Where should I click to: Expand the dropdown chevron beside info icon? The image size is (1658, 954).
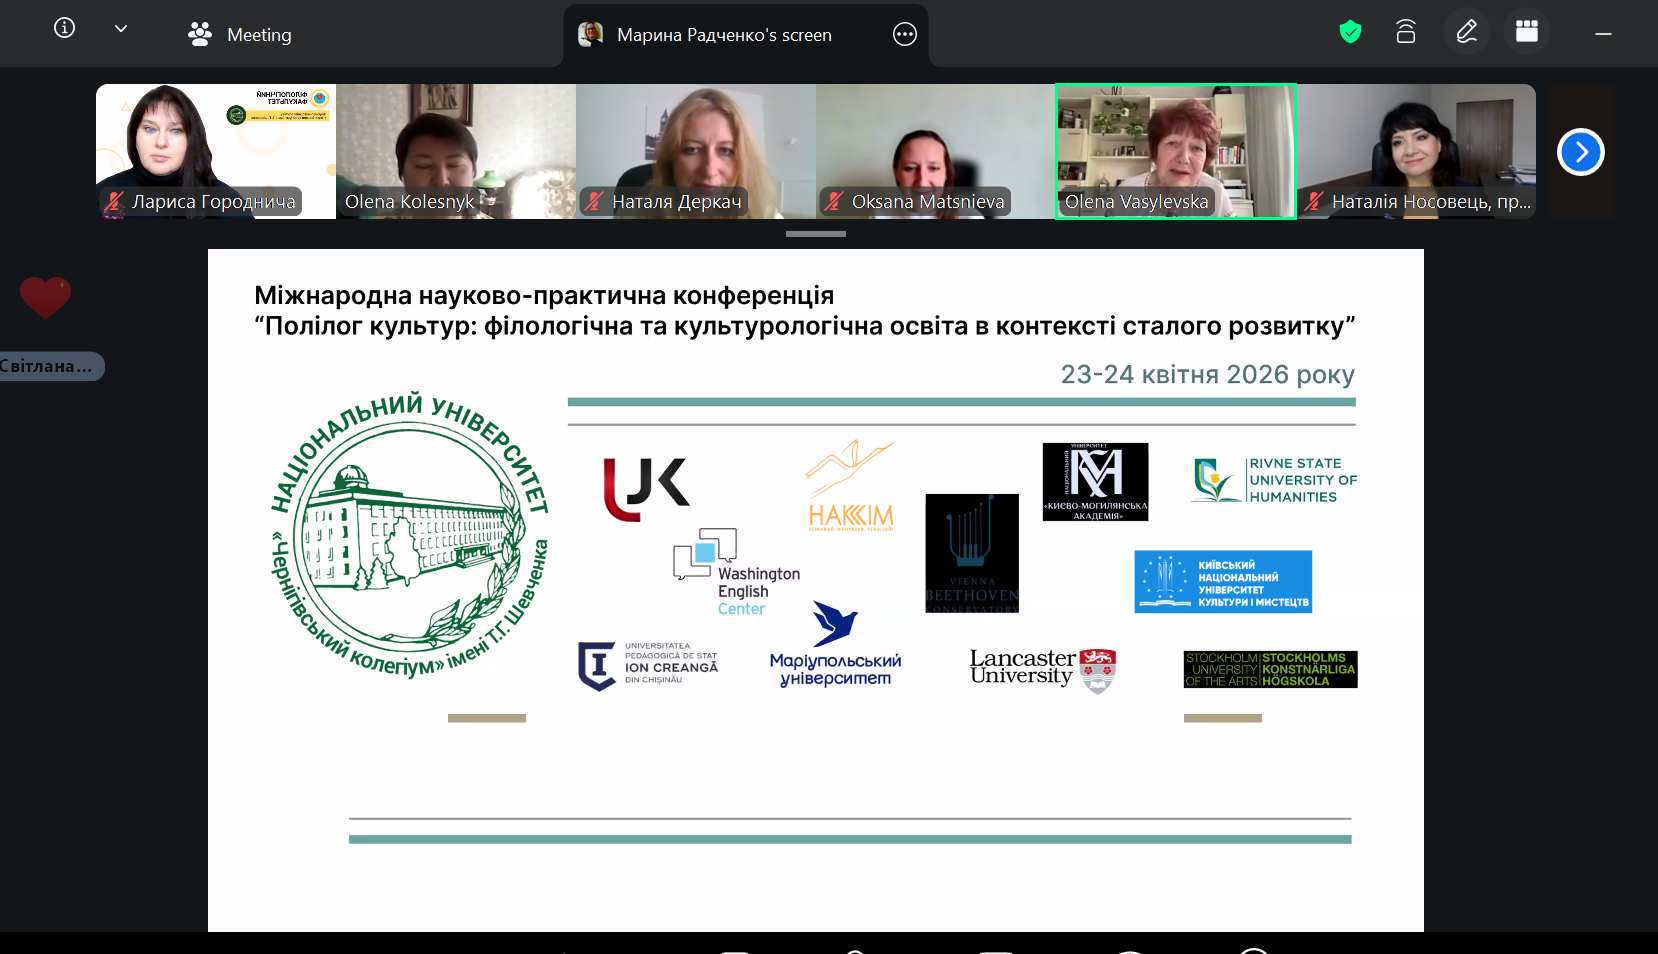(x=121, y=29)
